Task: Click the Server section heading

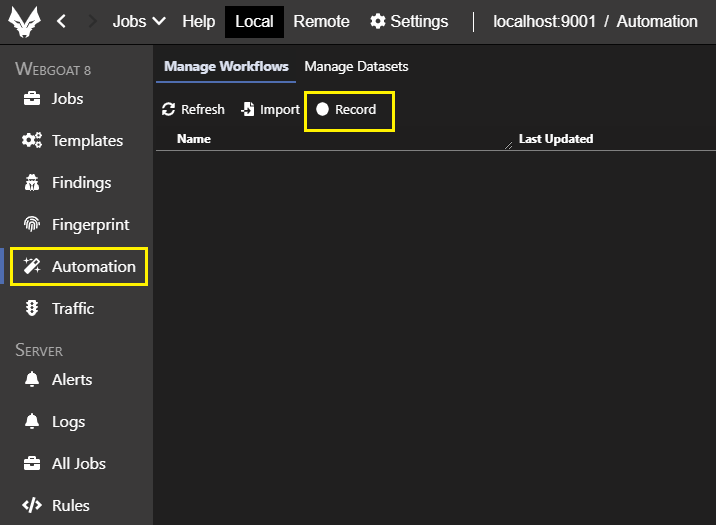Action: 39,350
